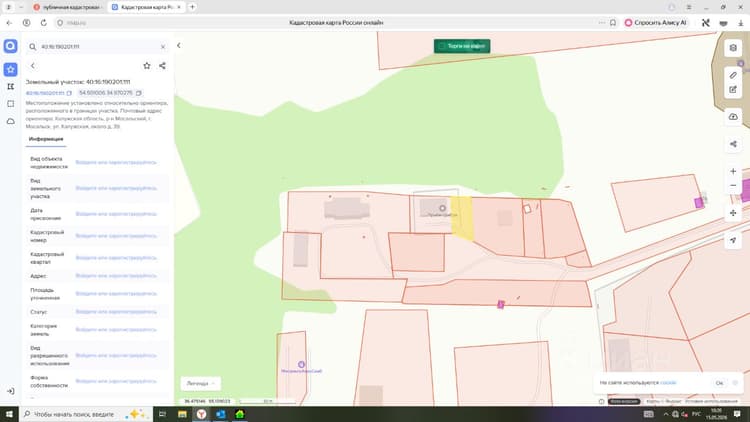Open the edit note tool below pencil
The height and width of the screenshot is (422, 750).
pos(733,89)
